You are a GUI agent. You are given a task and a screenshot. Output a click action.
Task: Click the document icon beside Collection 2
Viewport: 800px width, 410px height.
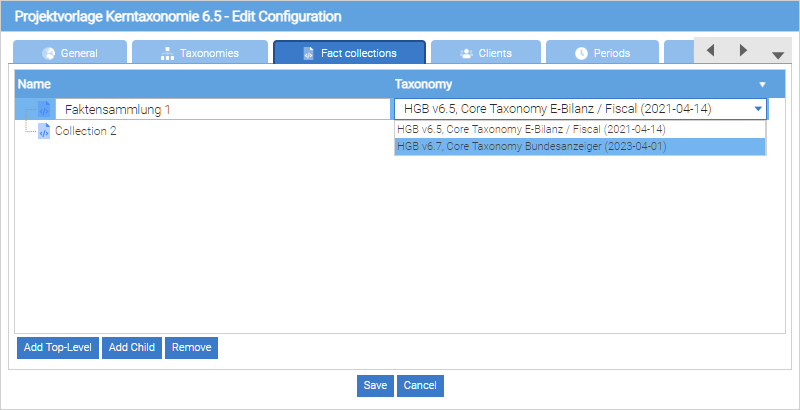pos(44,131)
